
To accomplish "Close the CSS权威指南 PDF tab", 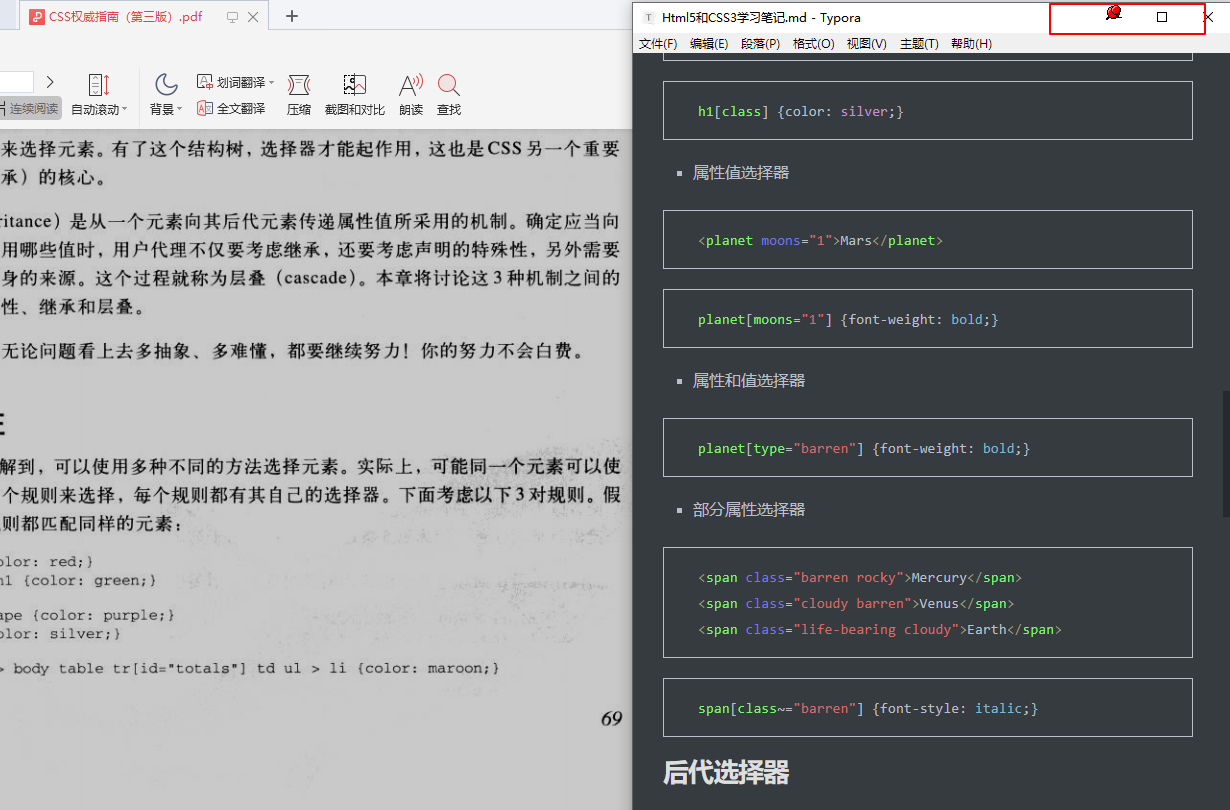I will click(x=252, y=17).
